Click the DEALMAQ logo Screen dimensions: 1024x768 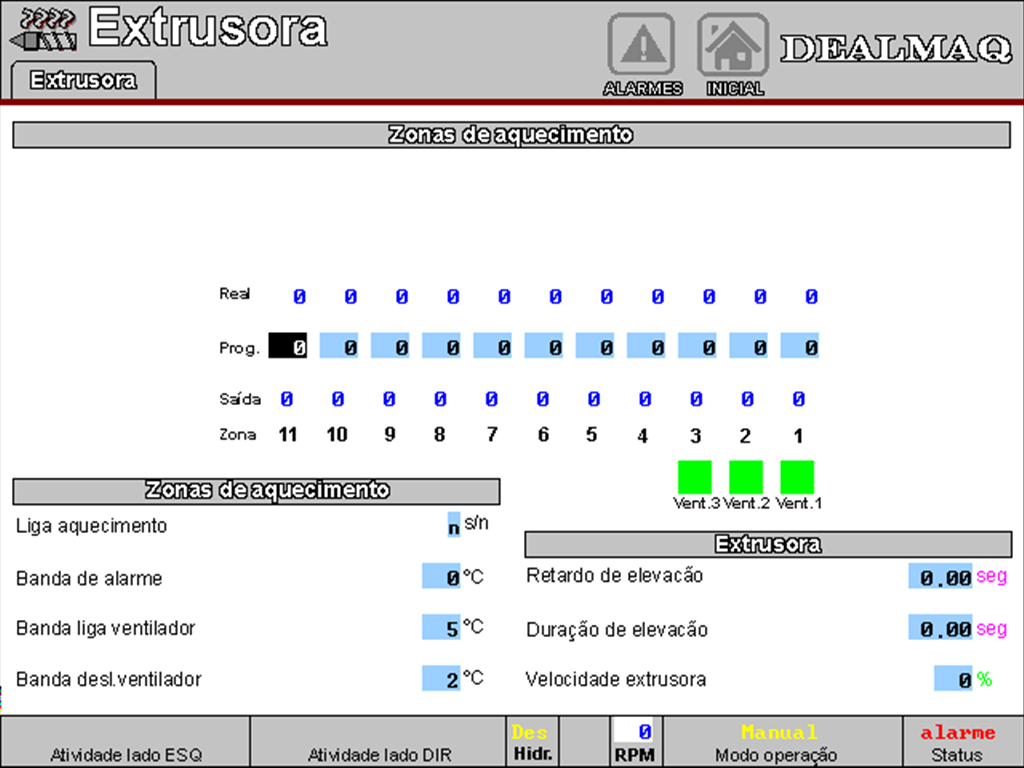pos(896,49)
